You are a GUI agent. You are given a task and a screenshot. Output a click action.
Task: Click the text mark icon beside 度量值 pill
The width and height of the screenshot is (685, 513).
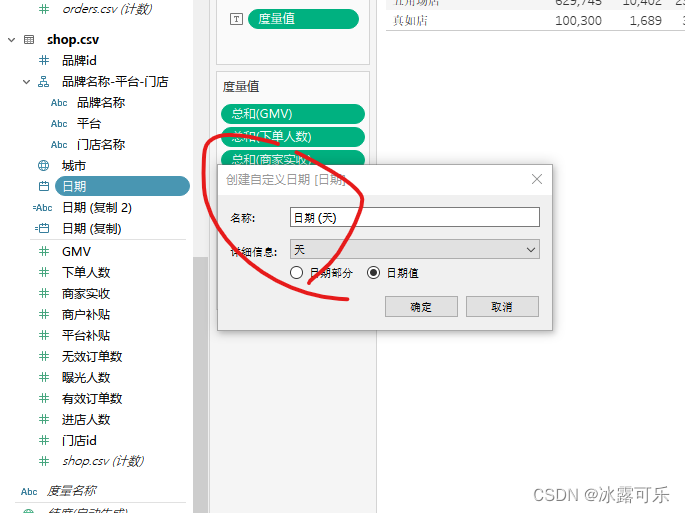236,19
